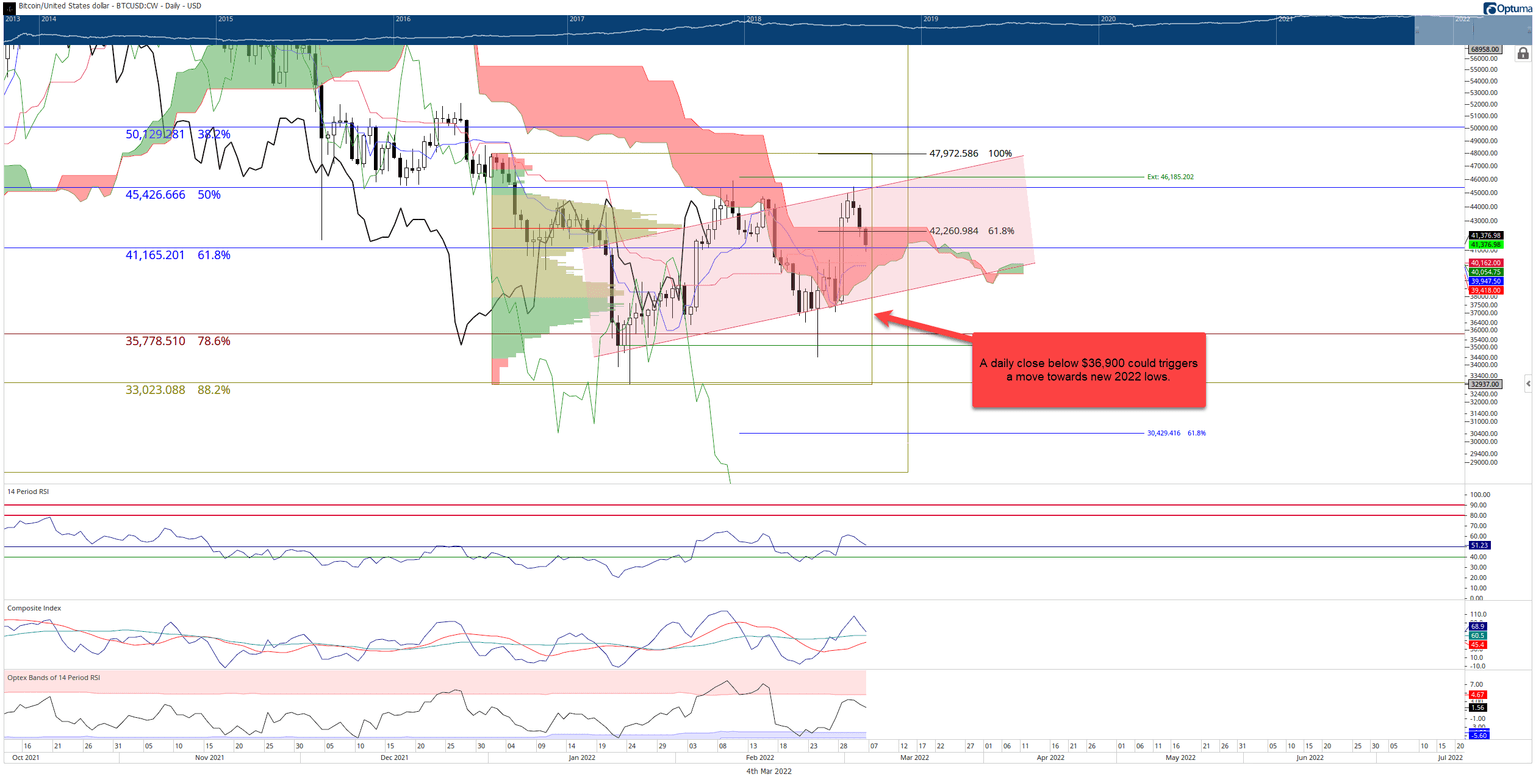Click the Dec 2021 label on the date axis
The height and width of the screenshot is (783, 1536).
(397, 758)
